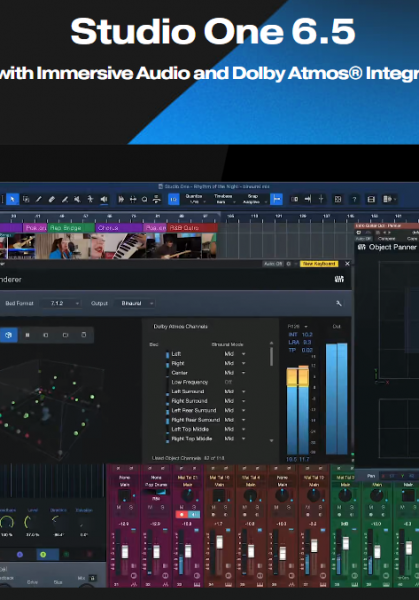Select the Mute tool

coord(77,199)
